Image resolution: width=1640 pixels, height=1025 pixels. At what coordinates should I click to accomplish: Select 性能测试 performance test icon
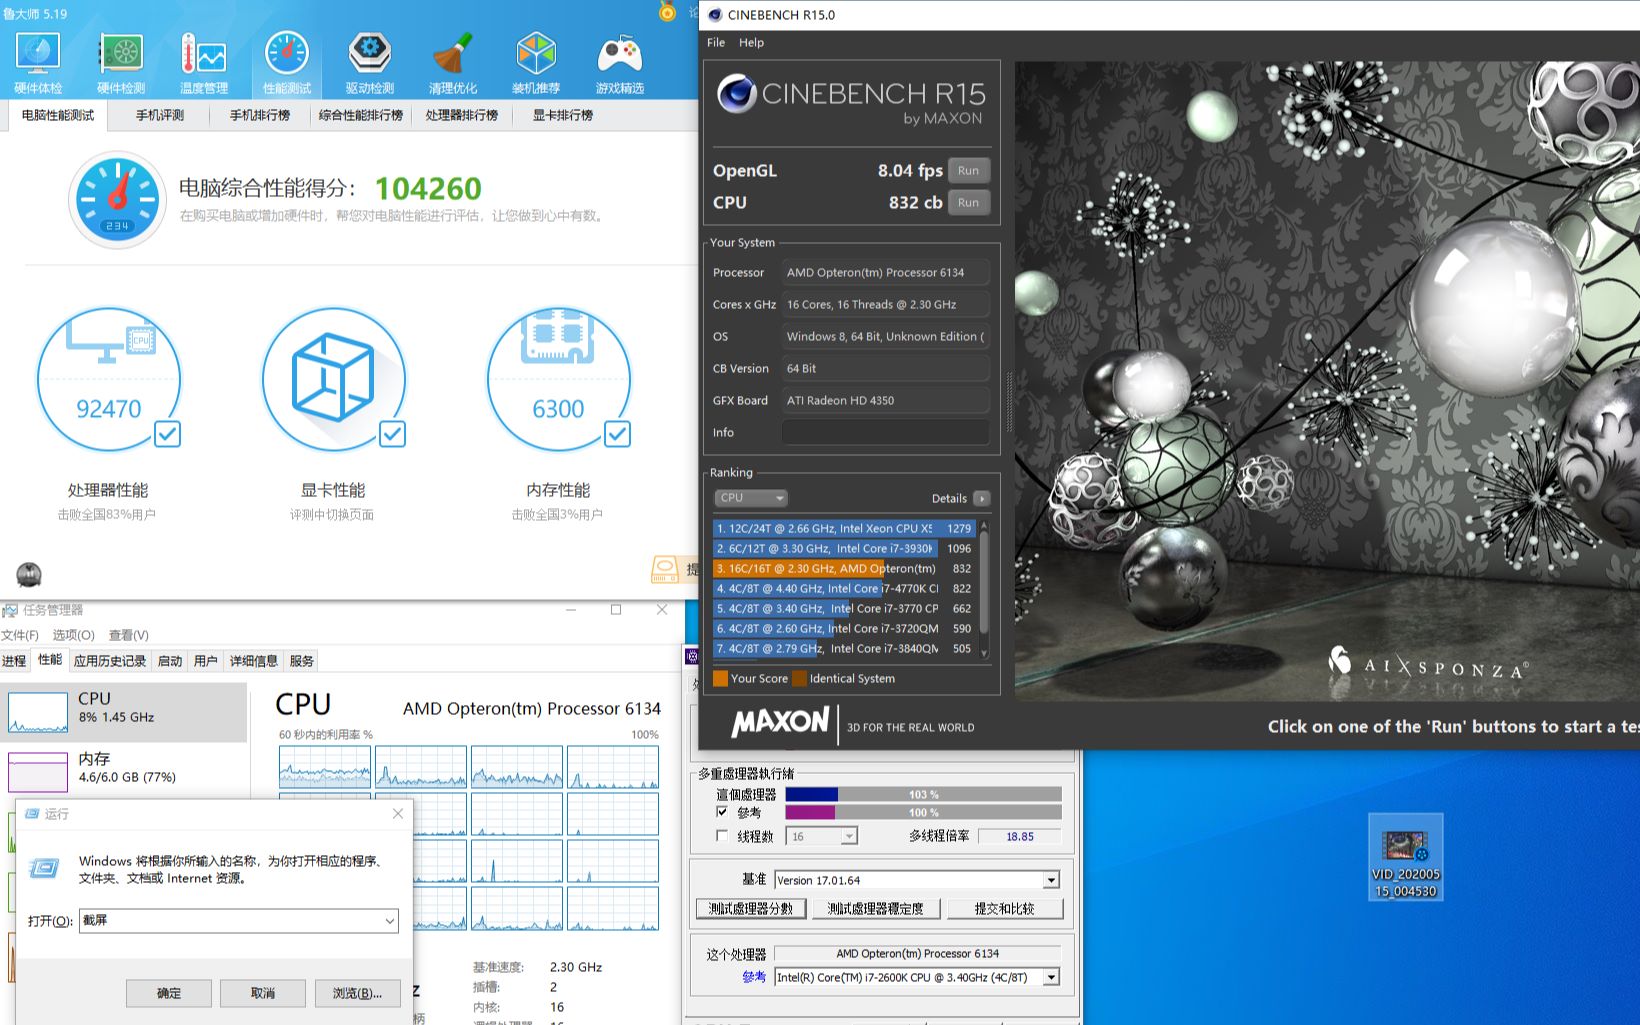pos(287,62)
